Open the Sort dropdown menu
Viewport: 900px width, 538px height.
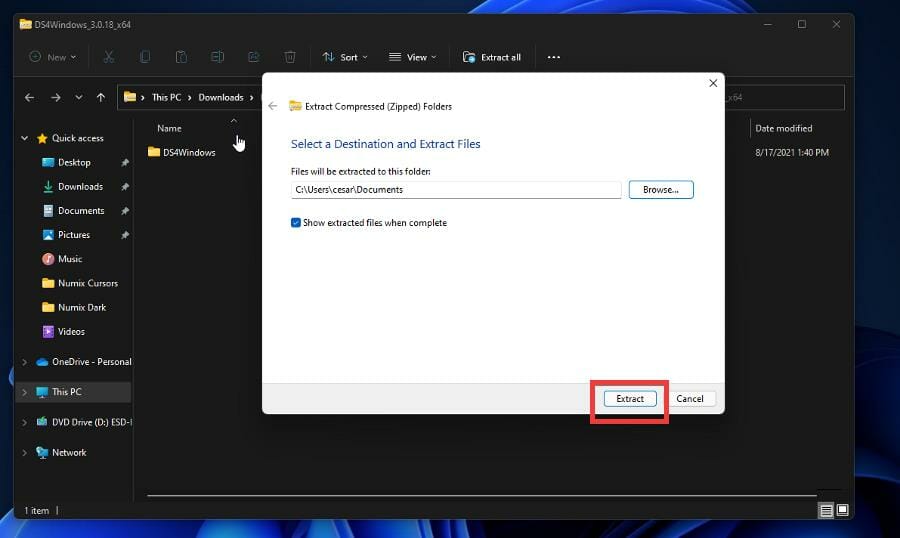[345, 57]
